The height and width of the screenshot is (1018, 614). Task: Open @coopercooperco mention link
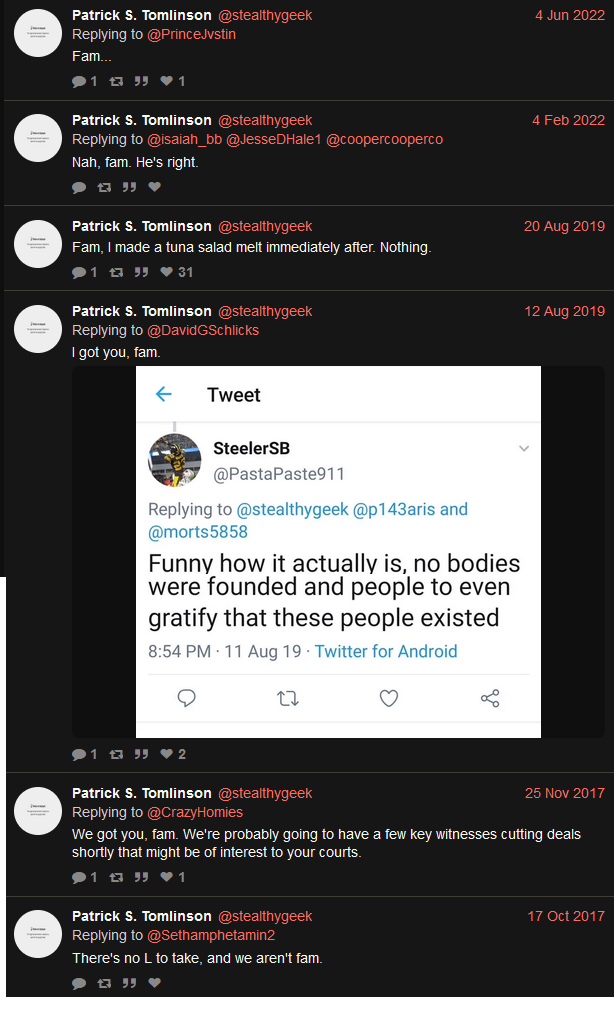384,140
